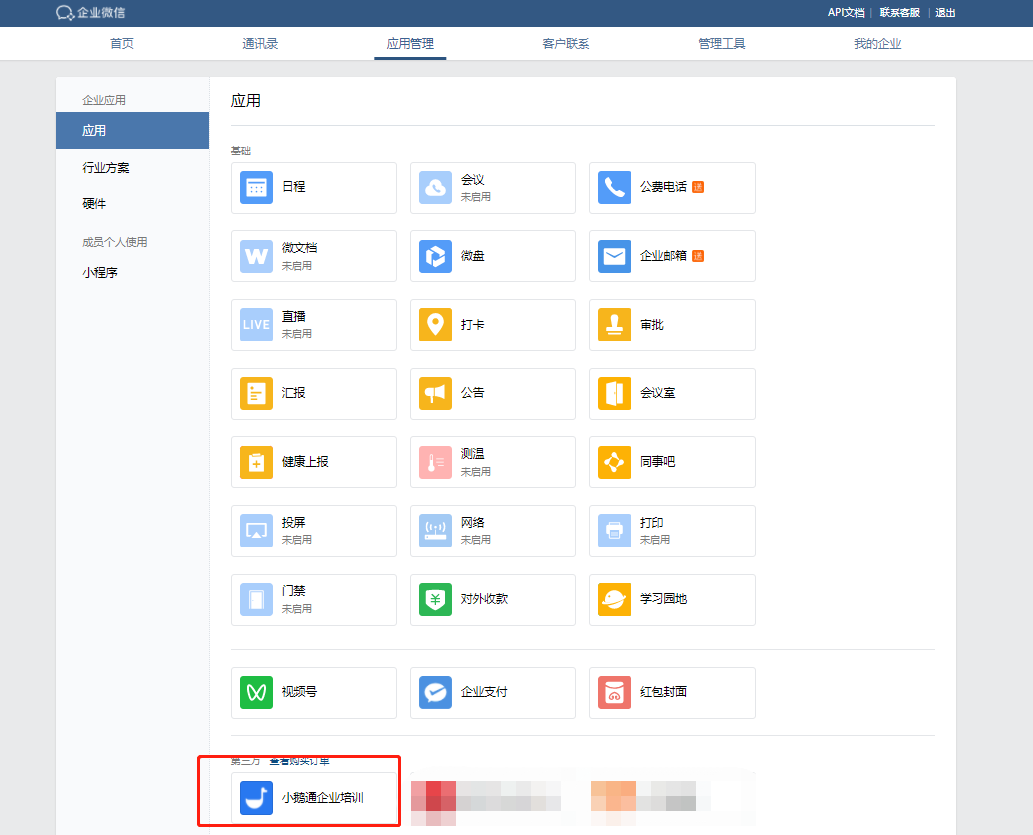Open the 企业支付 blue icon

click(x=435, y=692)
